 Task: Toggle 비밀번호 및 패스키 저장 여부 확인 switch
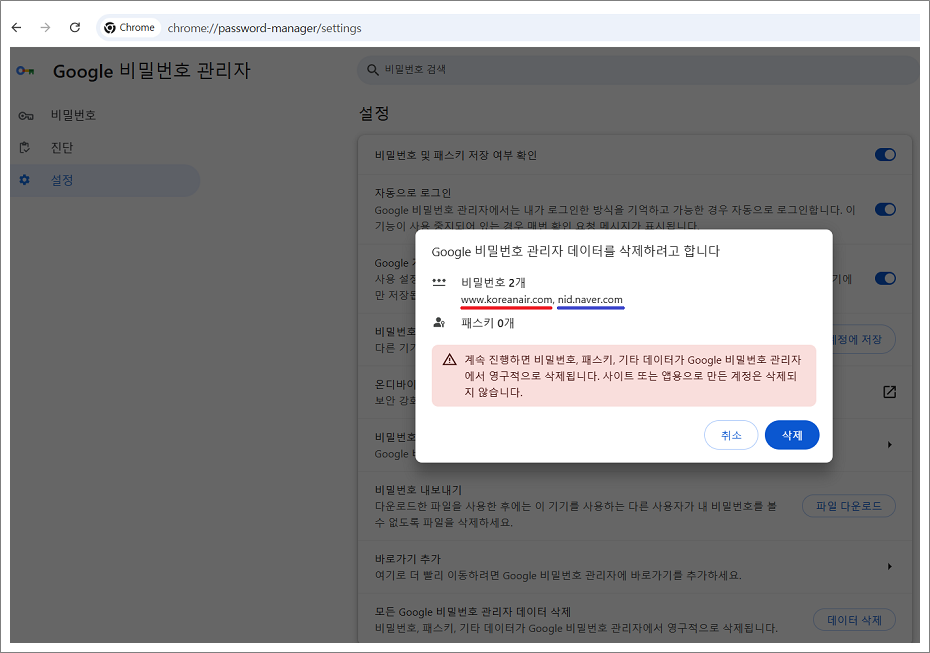(885, 155)
